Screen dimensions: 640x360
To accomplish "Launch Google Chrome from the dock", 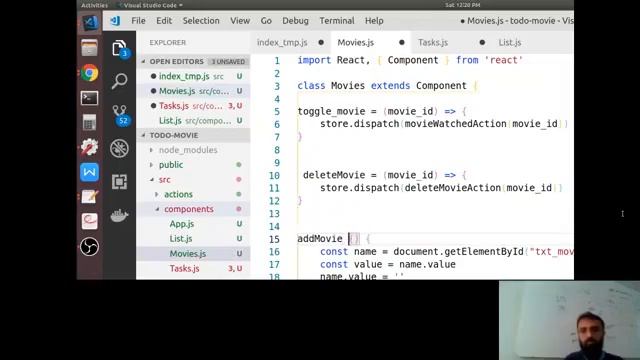I will [89, 73].
